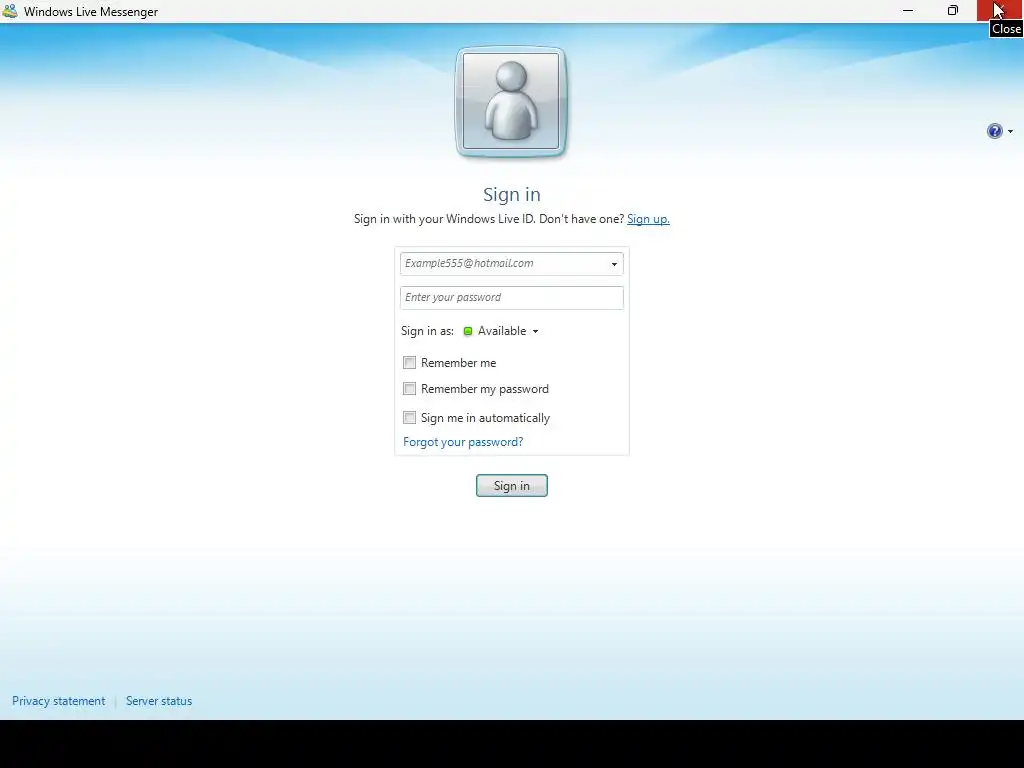The width and height of the screenshot is (1024, 768).
Task: Click the 'Sign in as:' label
Action: tap(427, 331)
